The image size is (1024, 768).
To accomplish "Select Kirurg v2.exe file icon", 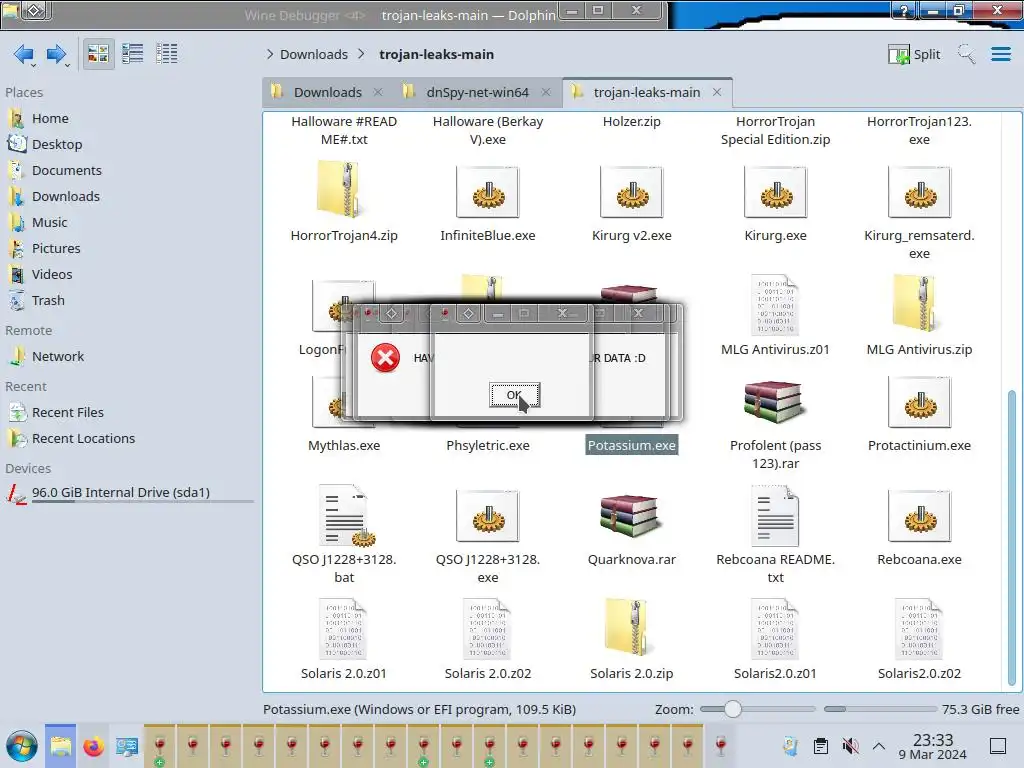I will coord(632,192).
